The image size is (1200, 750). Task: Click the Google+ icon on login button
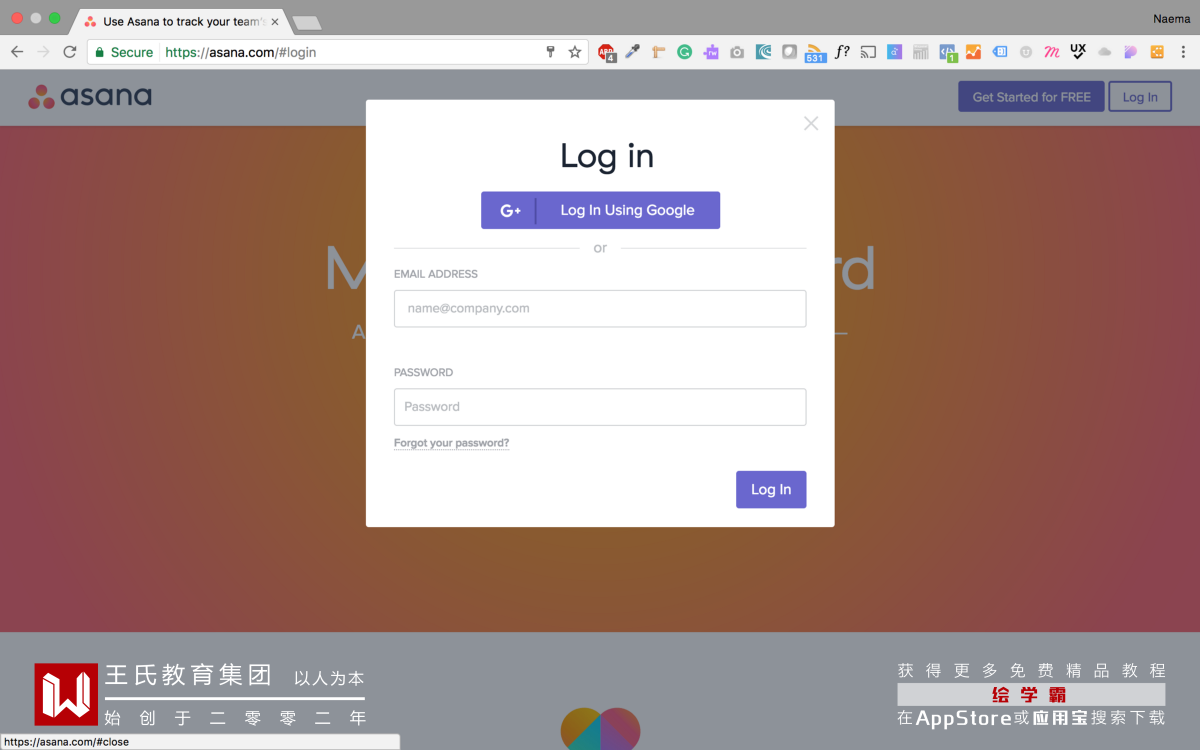coord(510,210)
